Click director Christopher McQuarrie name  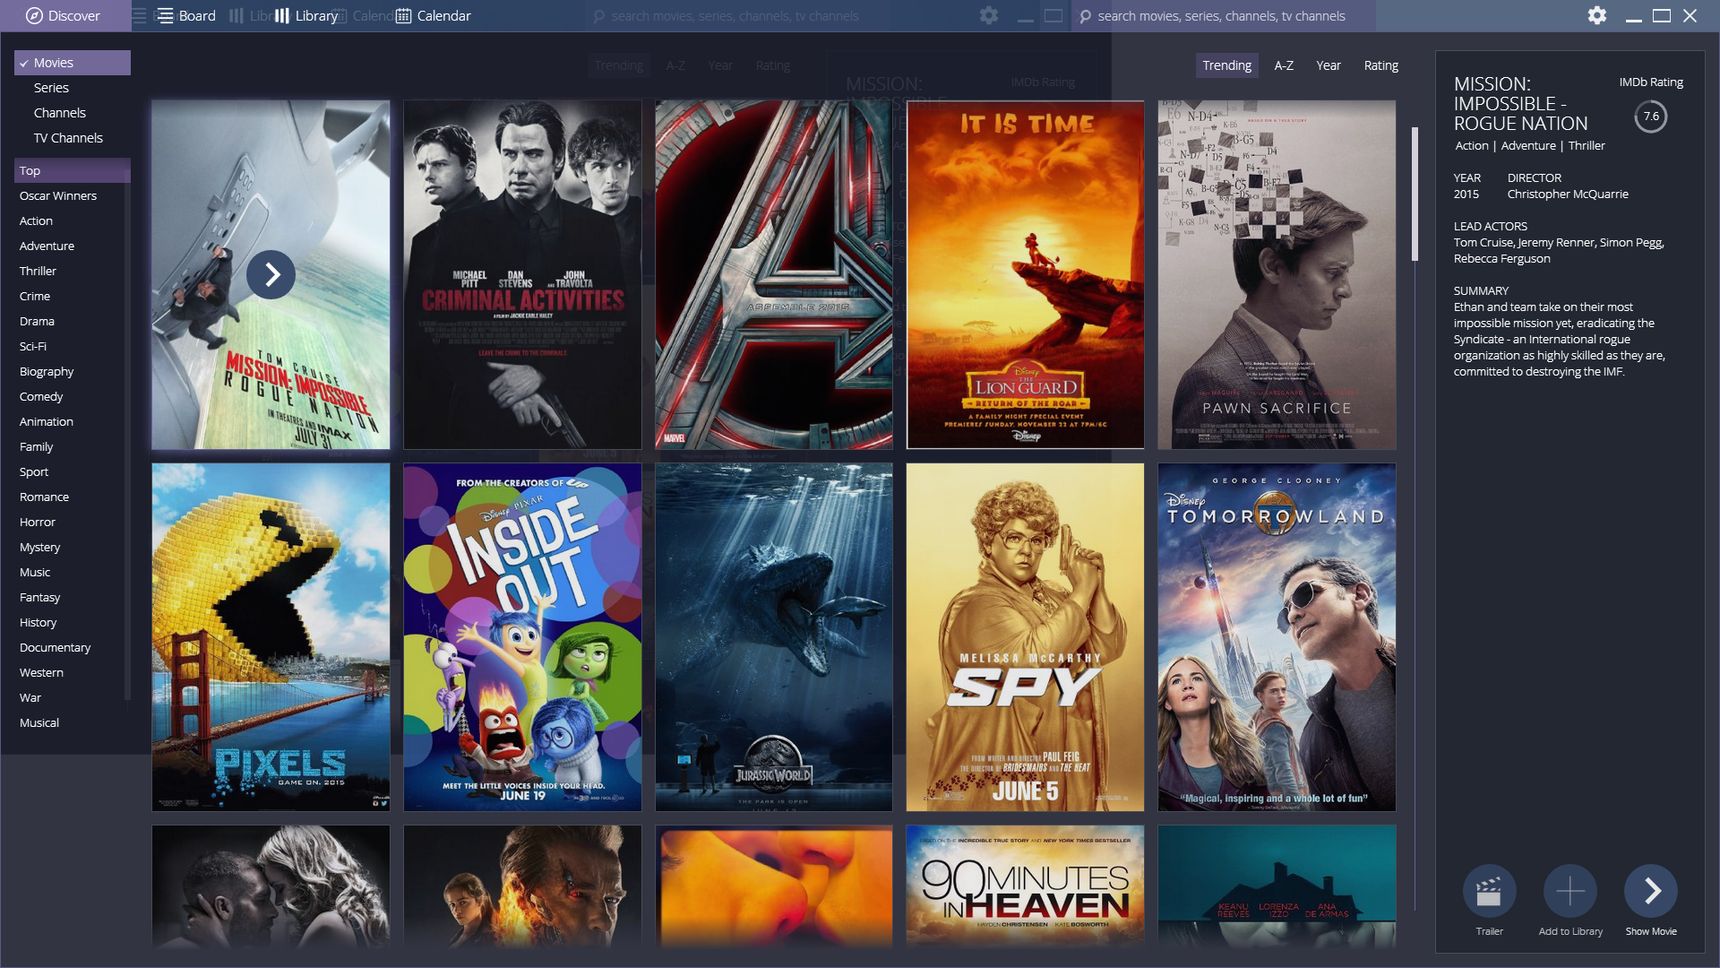pos(1568,194)
